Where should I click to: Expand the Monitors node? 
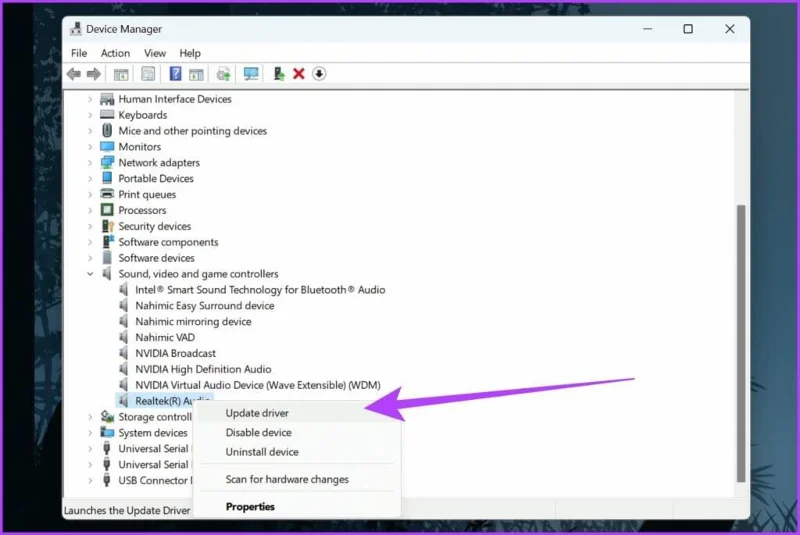(90, 147)
